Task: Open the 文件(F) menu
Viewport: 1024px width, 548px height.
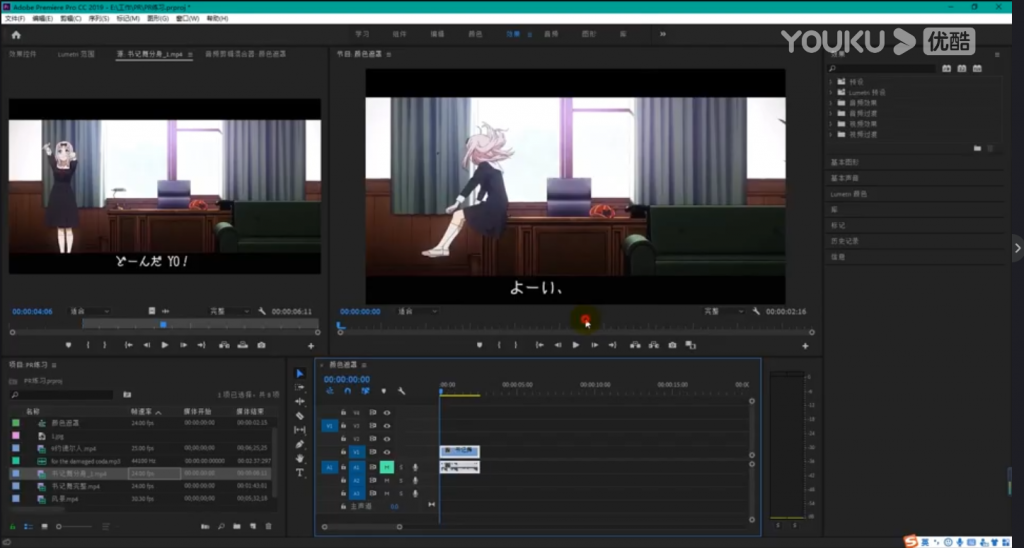Action: (15, 19)
